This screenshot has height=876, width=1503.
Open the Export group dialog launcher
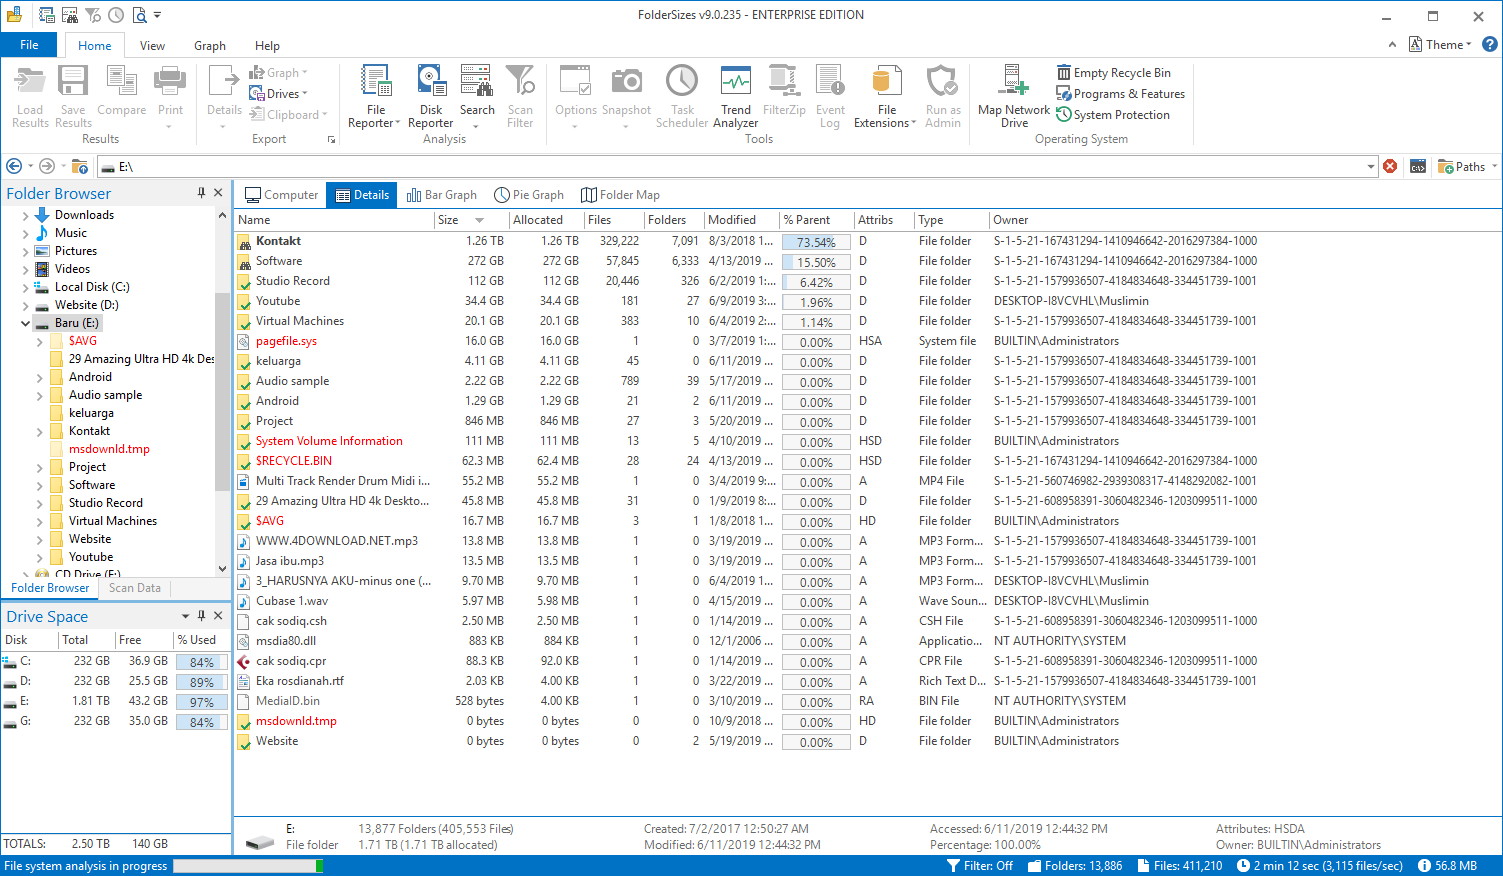(331, 140)
